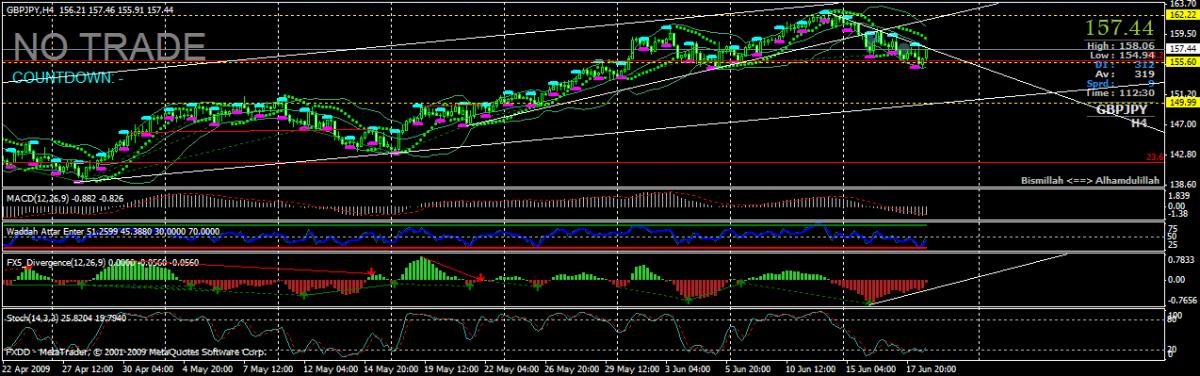Select the GBPJPY symbol label at right
Viewport: 1200px width, 376px height.
point(1122,110)
